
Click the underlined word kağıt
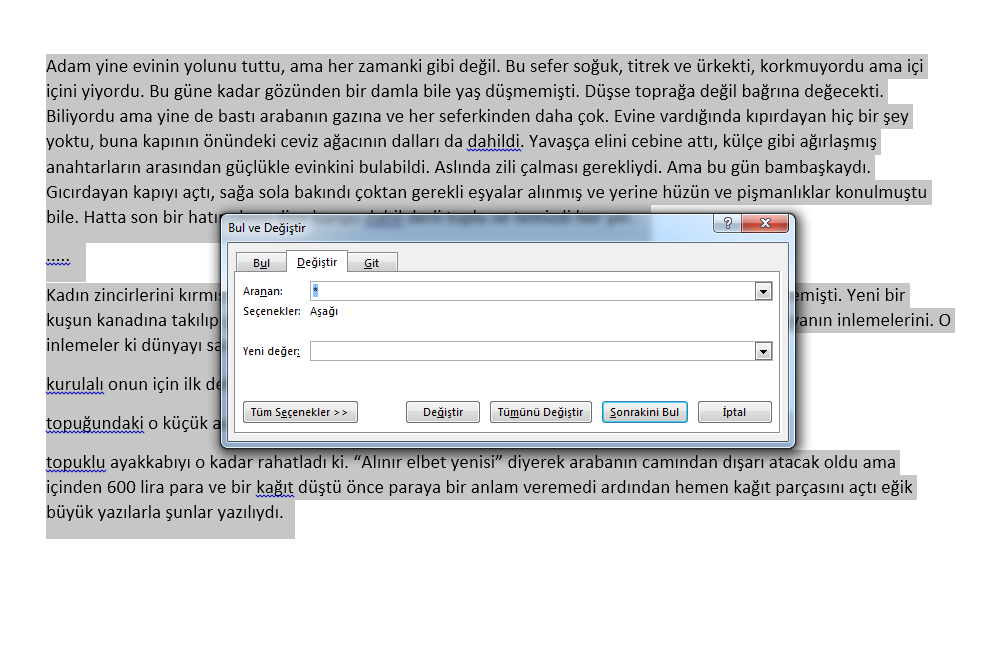click(x=275, y=488)
